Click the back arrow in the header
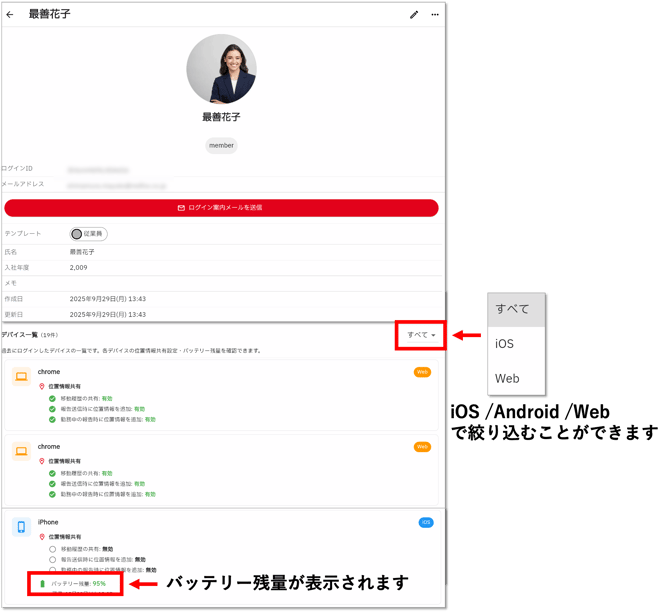670x612 pixels. [10, 14]
